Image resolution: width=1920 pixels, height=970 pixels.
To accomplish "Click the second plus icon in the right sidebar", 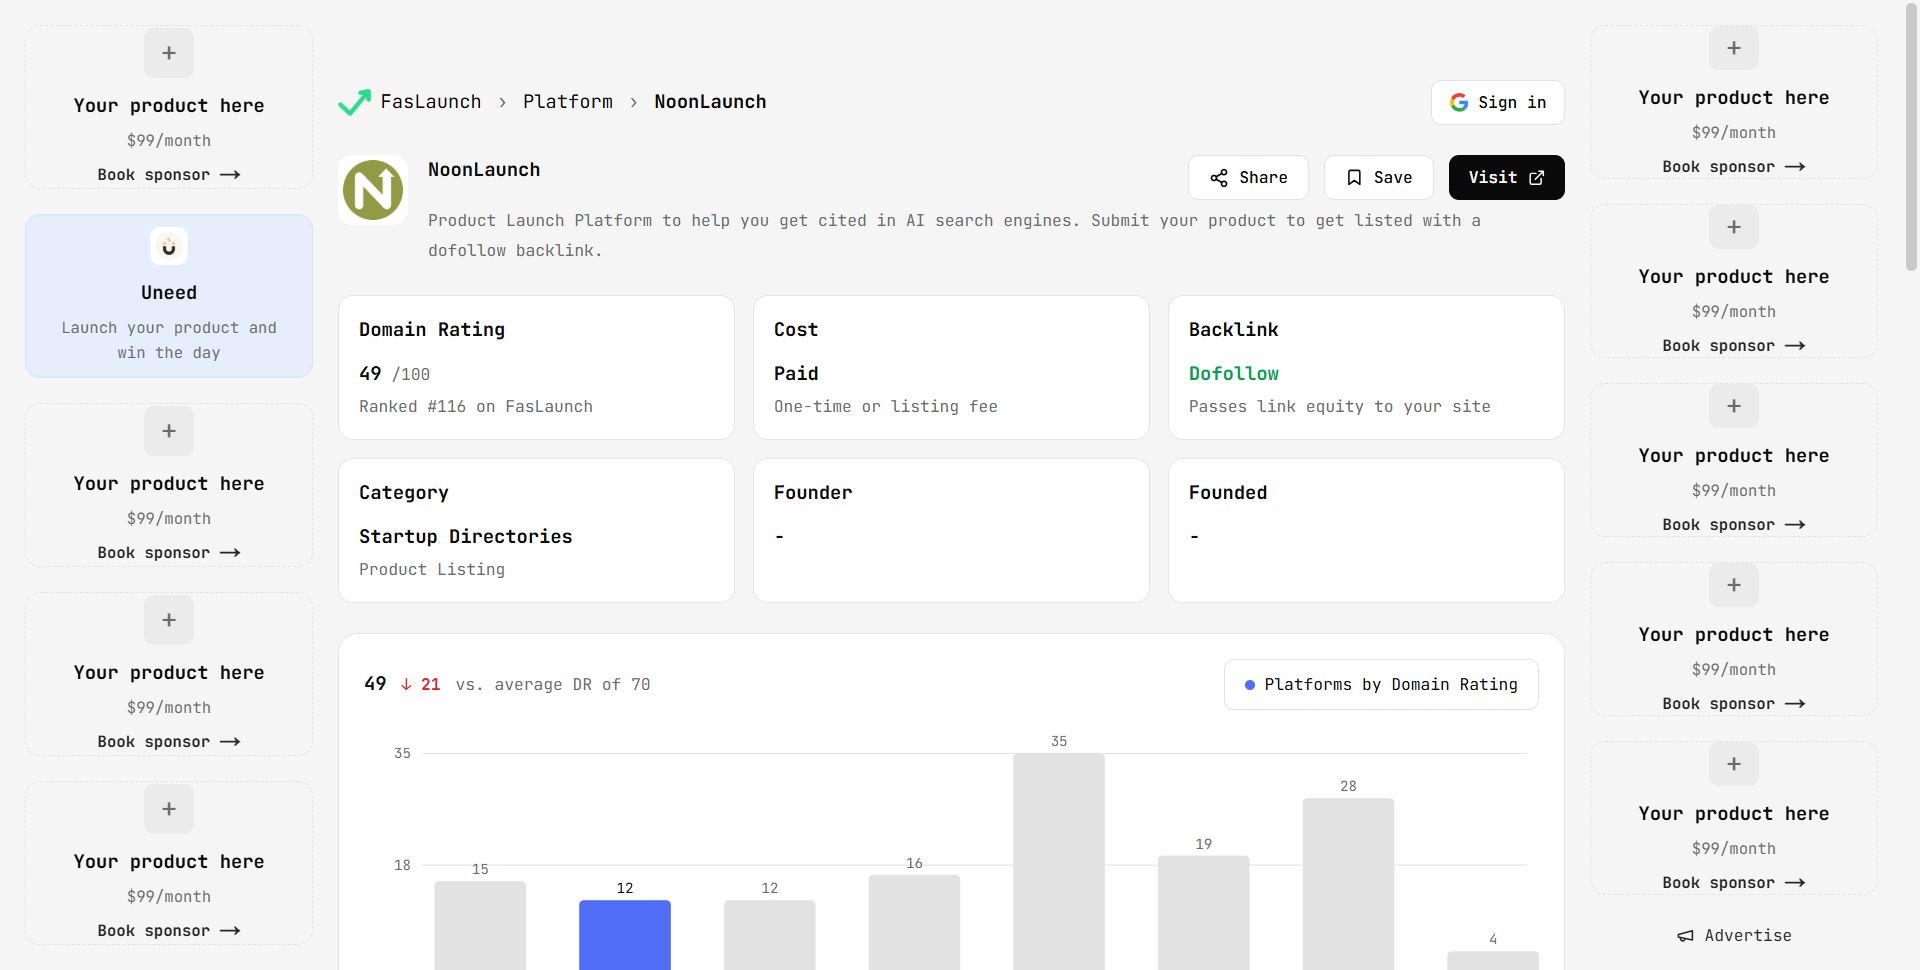I will tap(1734, 227).
